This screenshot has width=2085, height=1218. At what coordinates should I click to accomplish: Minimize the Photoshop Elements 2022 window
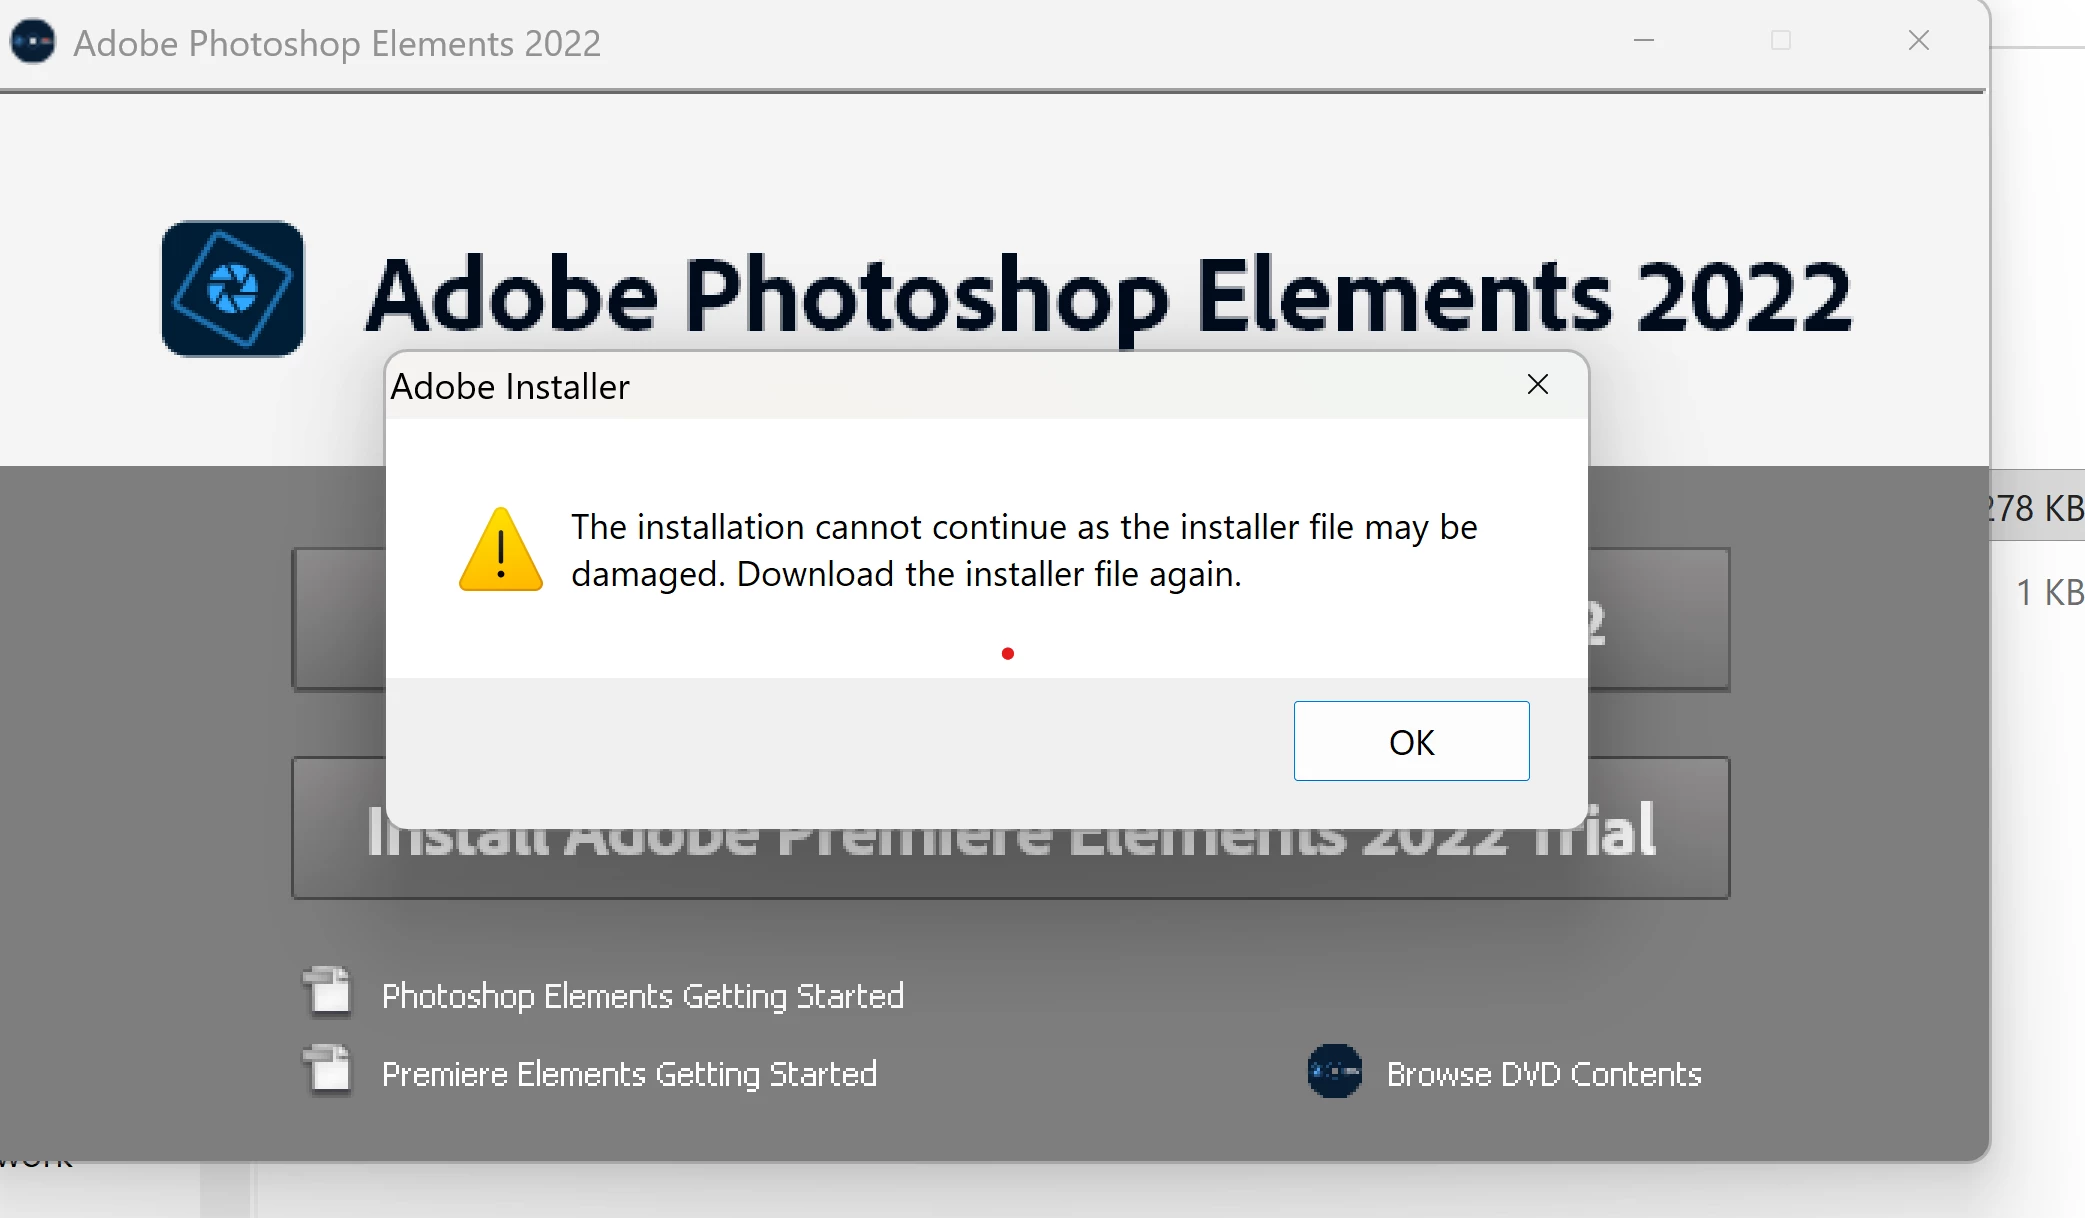(x=1644, y=41)
